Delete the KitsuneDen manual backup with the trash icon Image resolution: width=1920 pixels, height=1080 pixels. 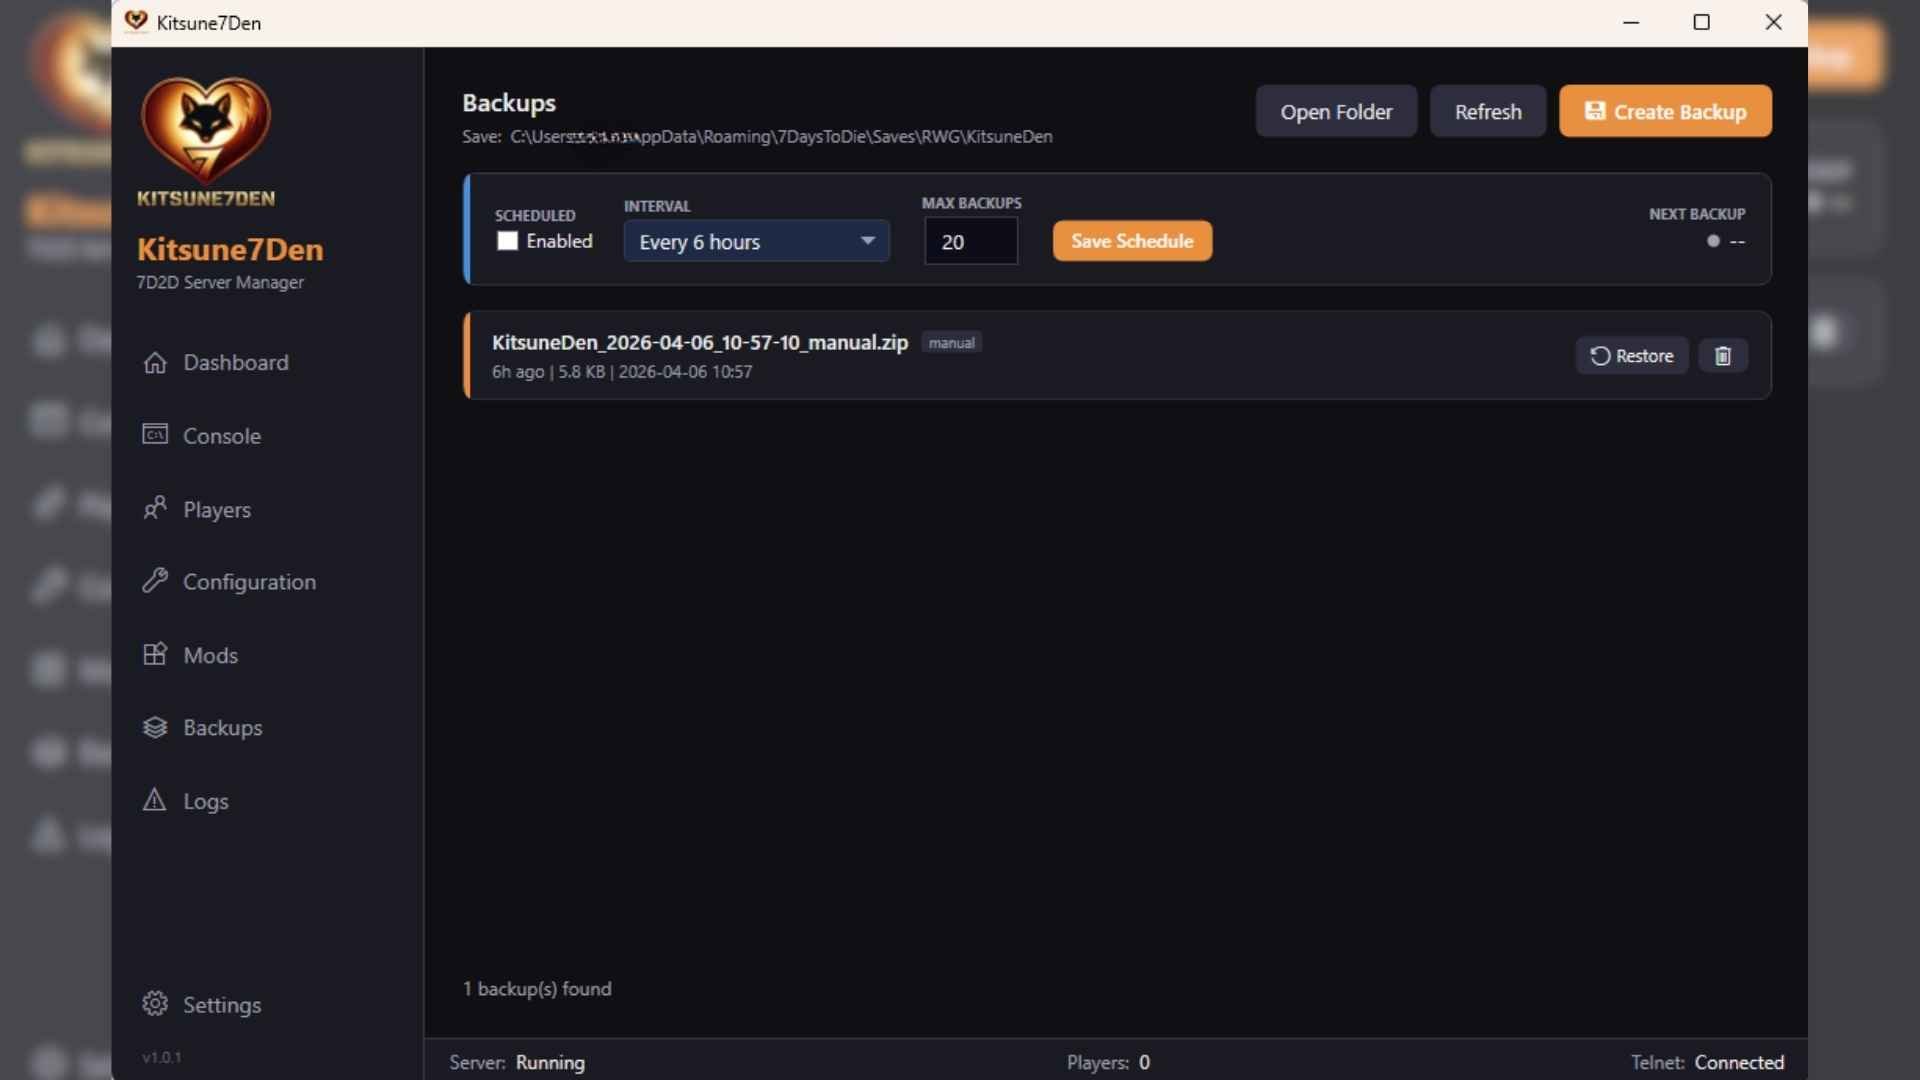tap(1722, 356)
